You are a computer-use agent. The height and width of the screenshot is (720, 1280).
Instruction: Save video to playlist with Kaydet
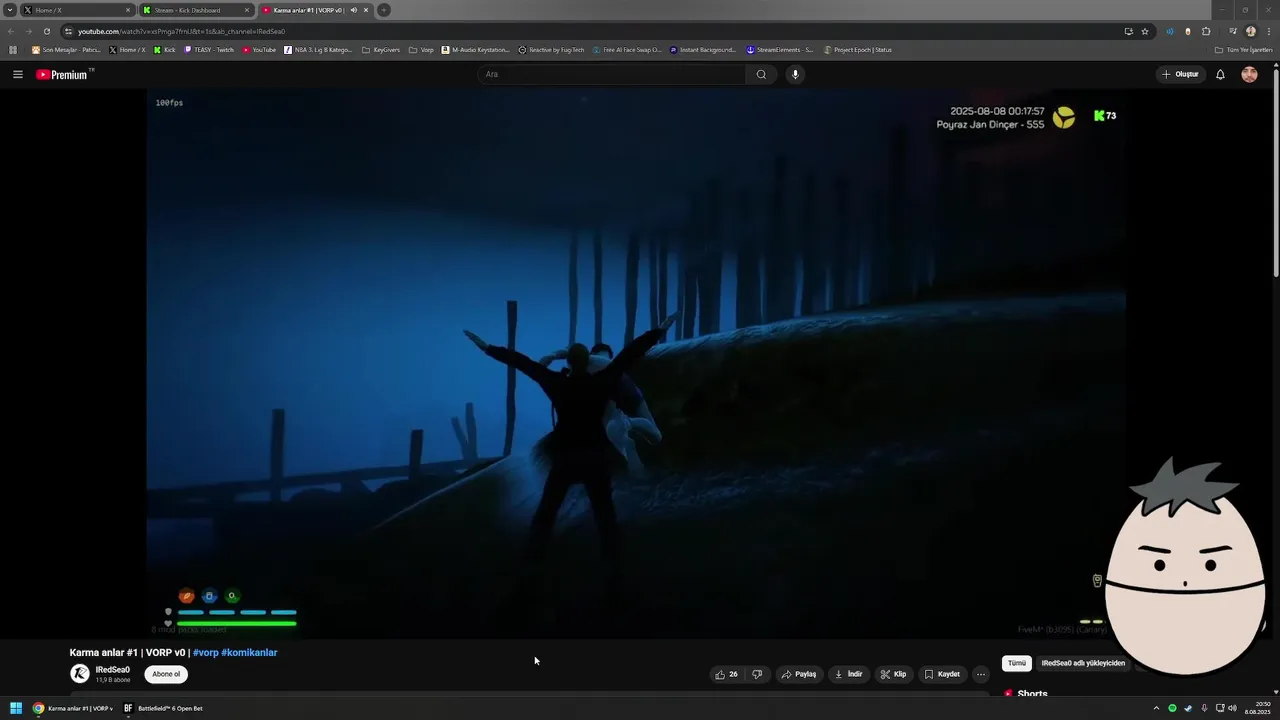[942, 674]
